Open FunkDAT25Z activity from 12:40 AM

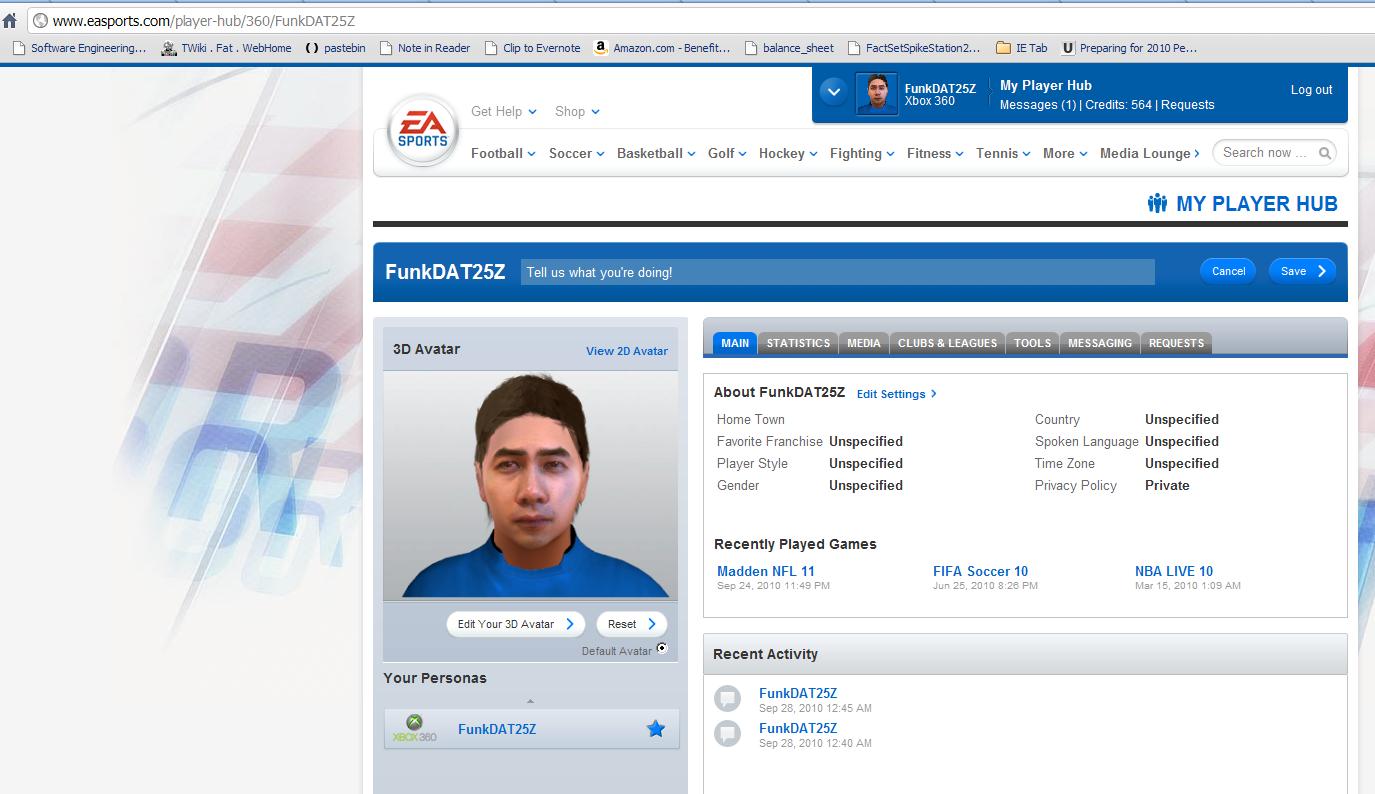[798, 728]
